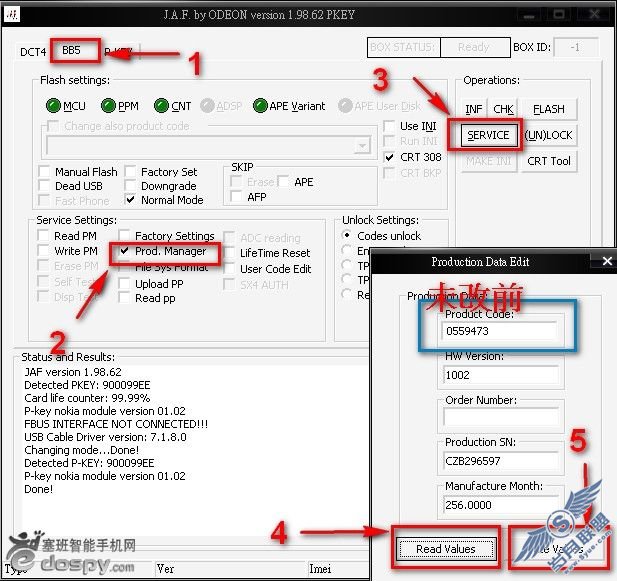This screenshot has height=581, width=617.
Task: Enable Factory Set checkbox
Action: [130, 172]
